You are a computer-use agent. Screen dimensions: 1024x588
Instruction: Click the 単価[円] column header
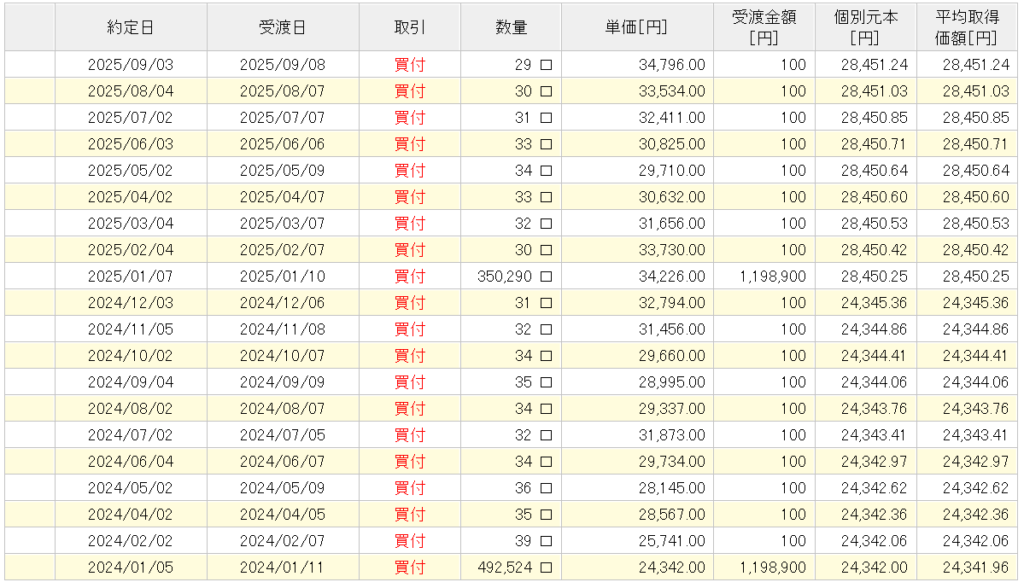point(637,28)
